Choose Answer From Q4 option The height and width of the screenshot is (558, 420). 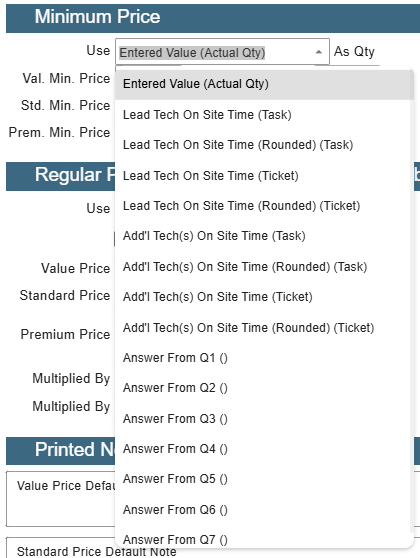264,449
